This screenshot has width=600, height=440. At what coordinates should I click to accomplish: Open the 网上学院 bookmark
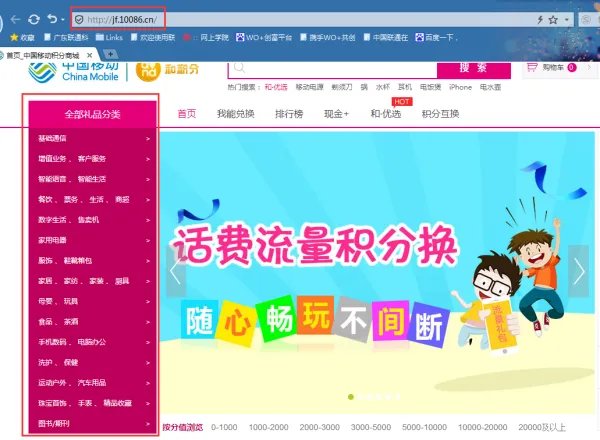click(206, 37)
